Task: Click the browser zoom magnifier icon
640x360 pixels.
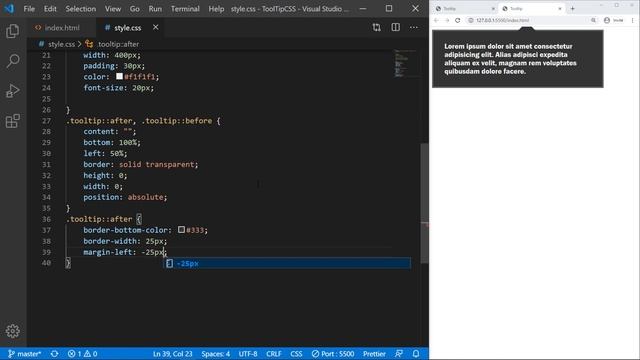Action: pyautogui.click(x=593, y=20)
